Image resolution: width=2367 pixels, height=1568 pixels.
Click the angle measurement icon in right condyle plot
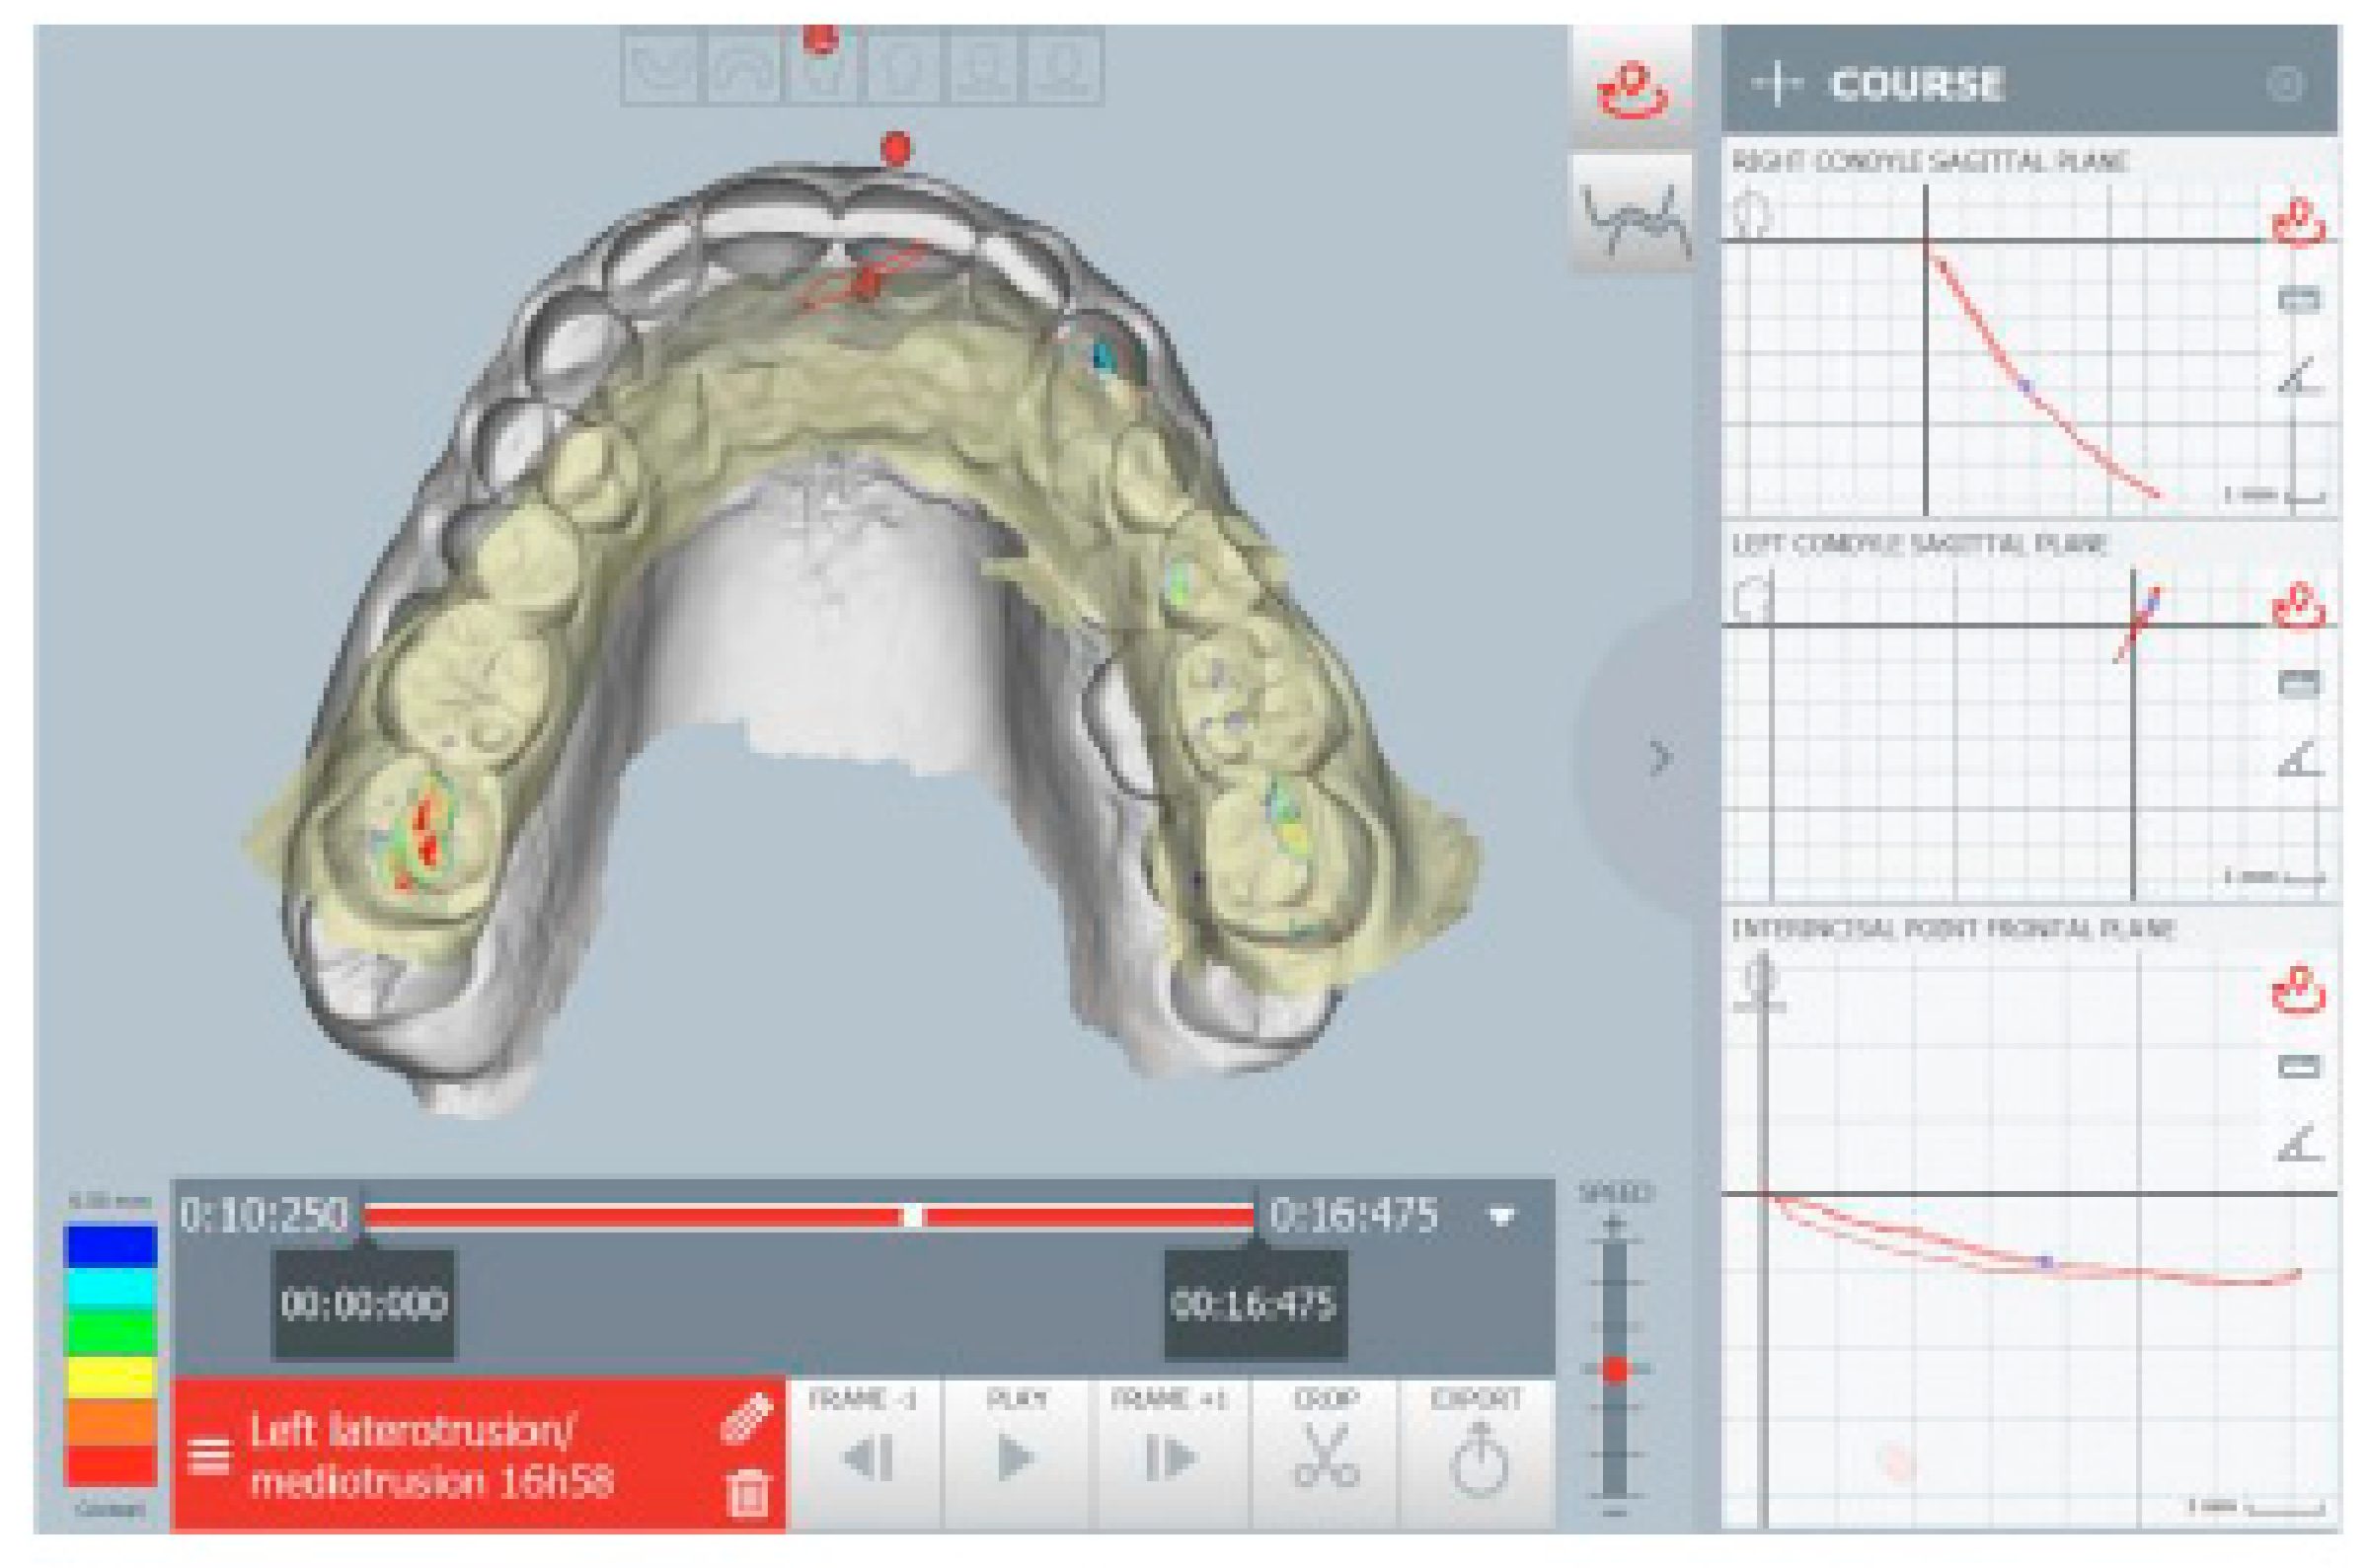pyautogui.click(x=2297, y=378)
